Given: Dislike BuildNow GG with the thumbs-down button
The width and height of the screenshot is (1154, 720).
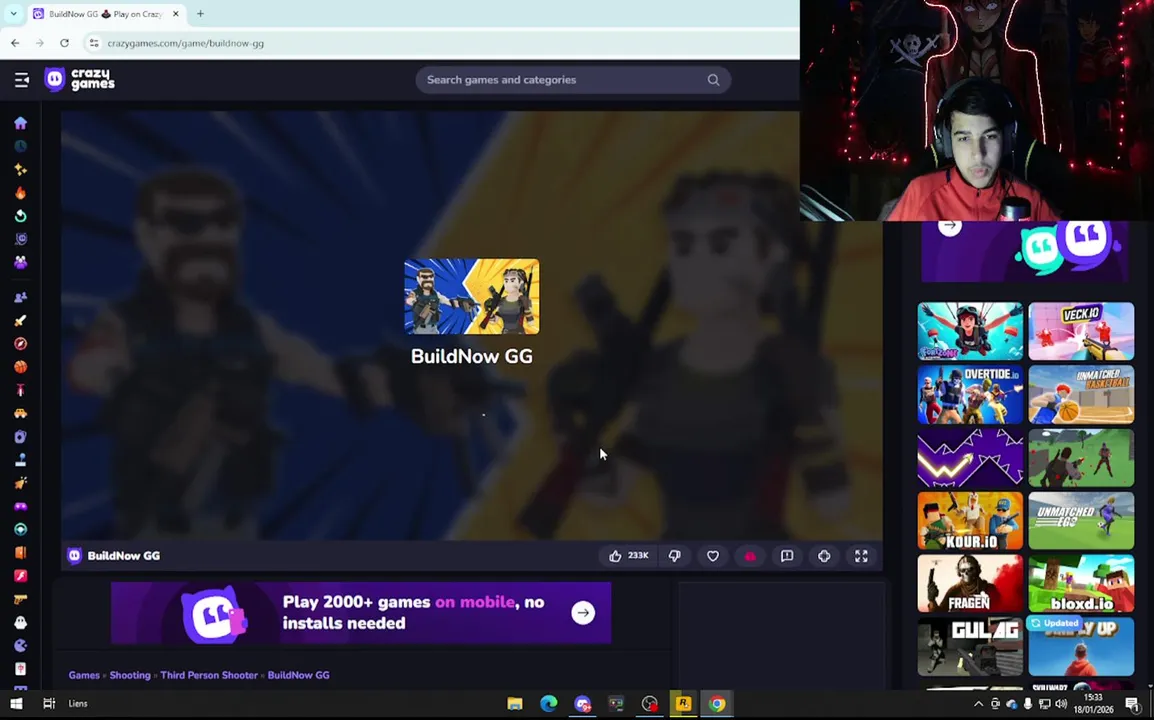Looking at the screenshot, I should click(675, 556).
